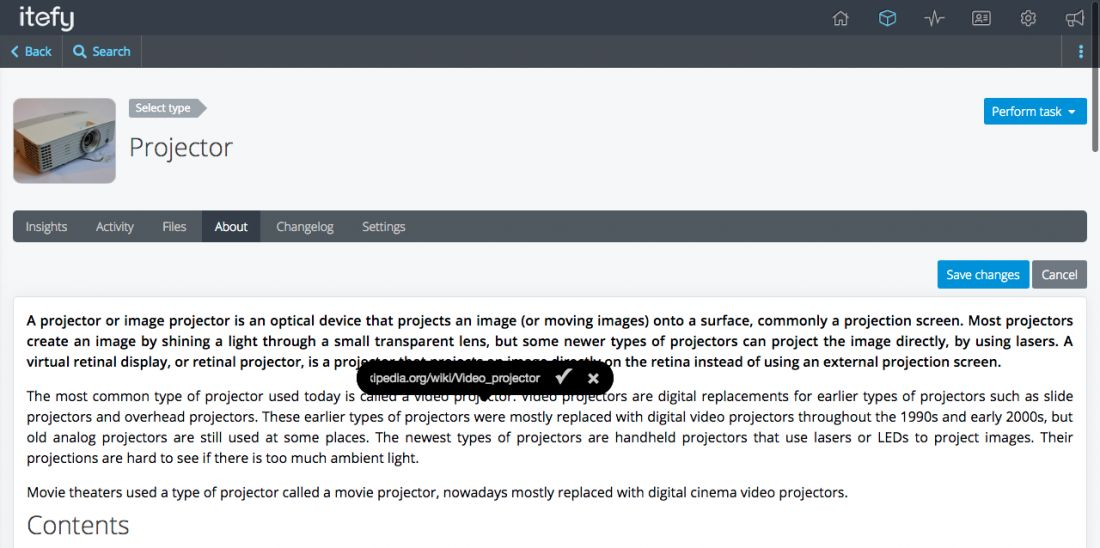
Task: Open the contact card icon
Action: click(981, 18)
